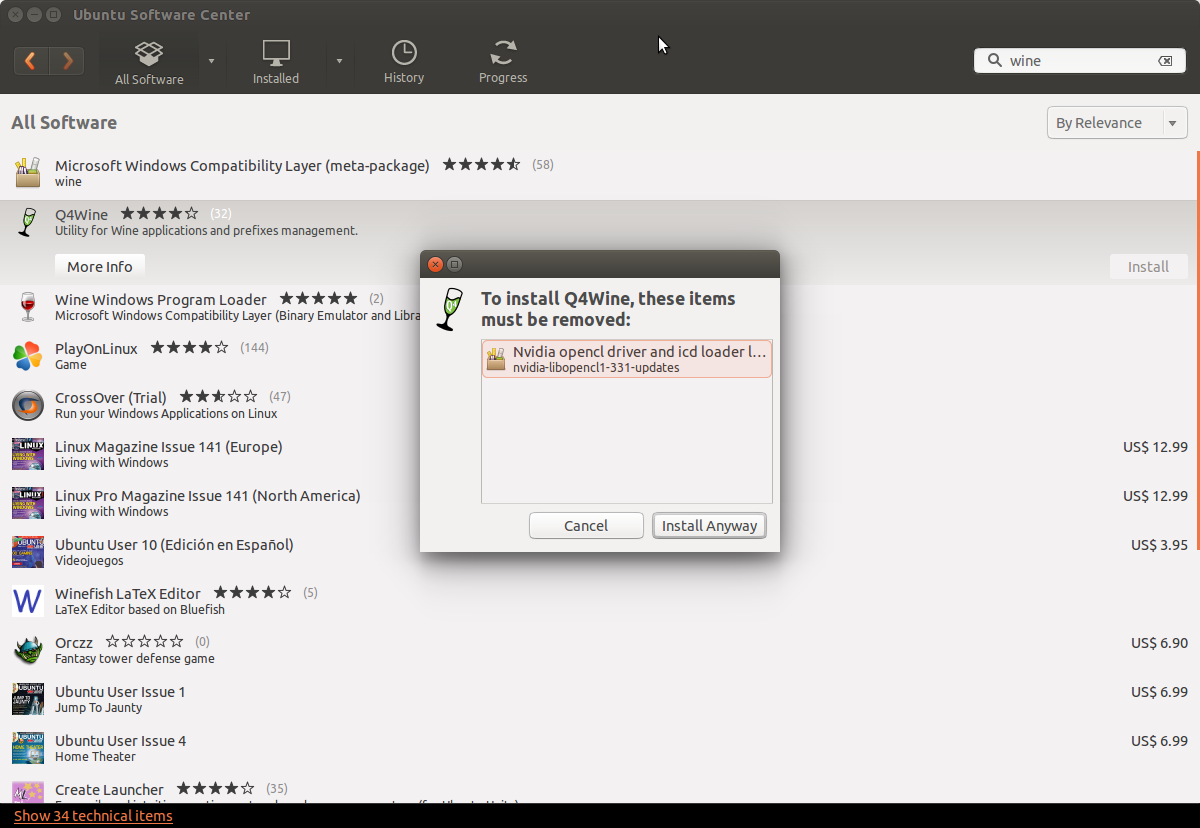1200x828 pixels.
Task: Select the PlayOnLinux entry
Action: (96, 348)
